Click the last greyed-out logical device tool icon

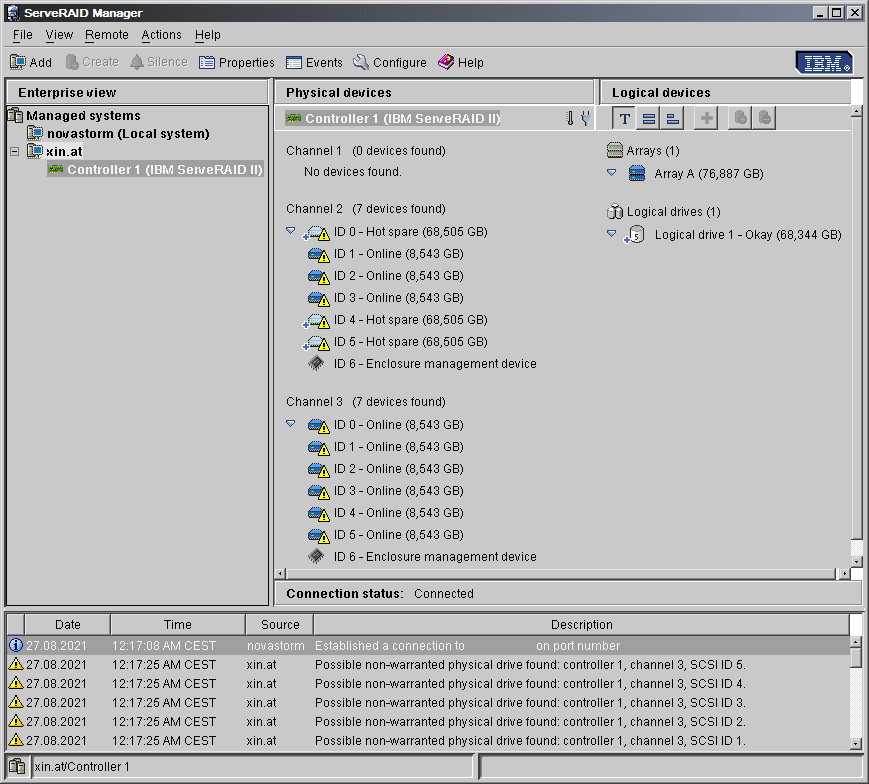click(765, 118)
